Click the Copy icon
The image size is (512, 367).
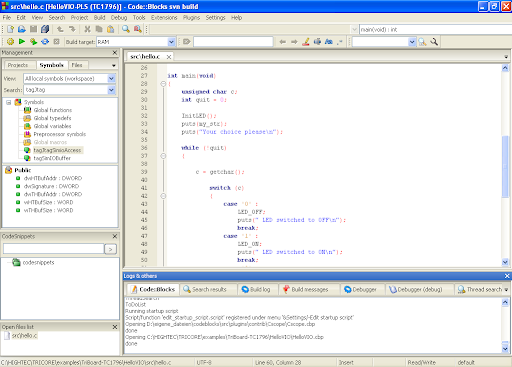pyautogui.click(x=99, y=29)
